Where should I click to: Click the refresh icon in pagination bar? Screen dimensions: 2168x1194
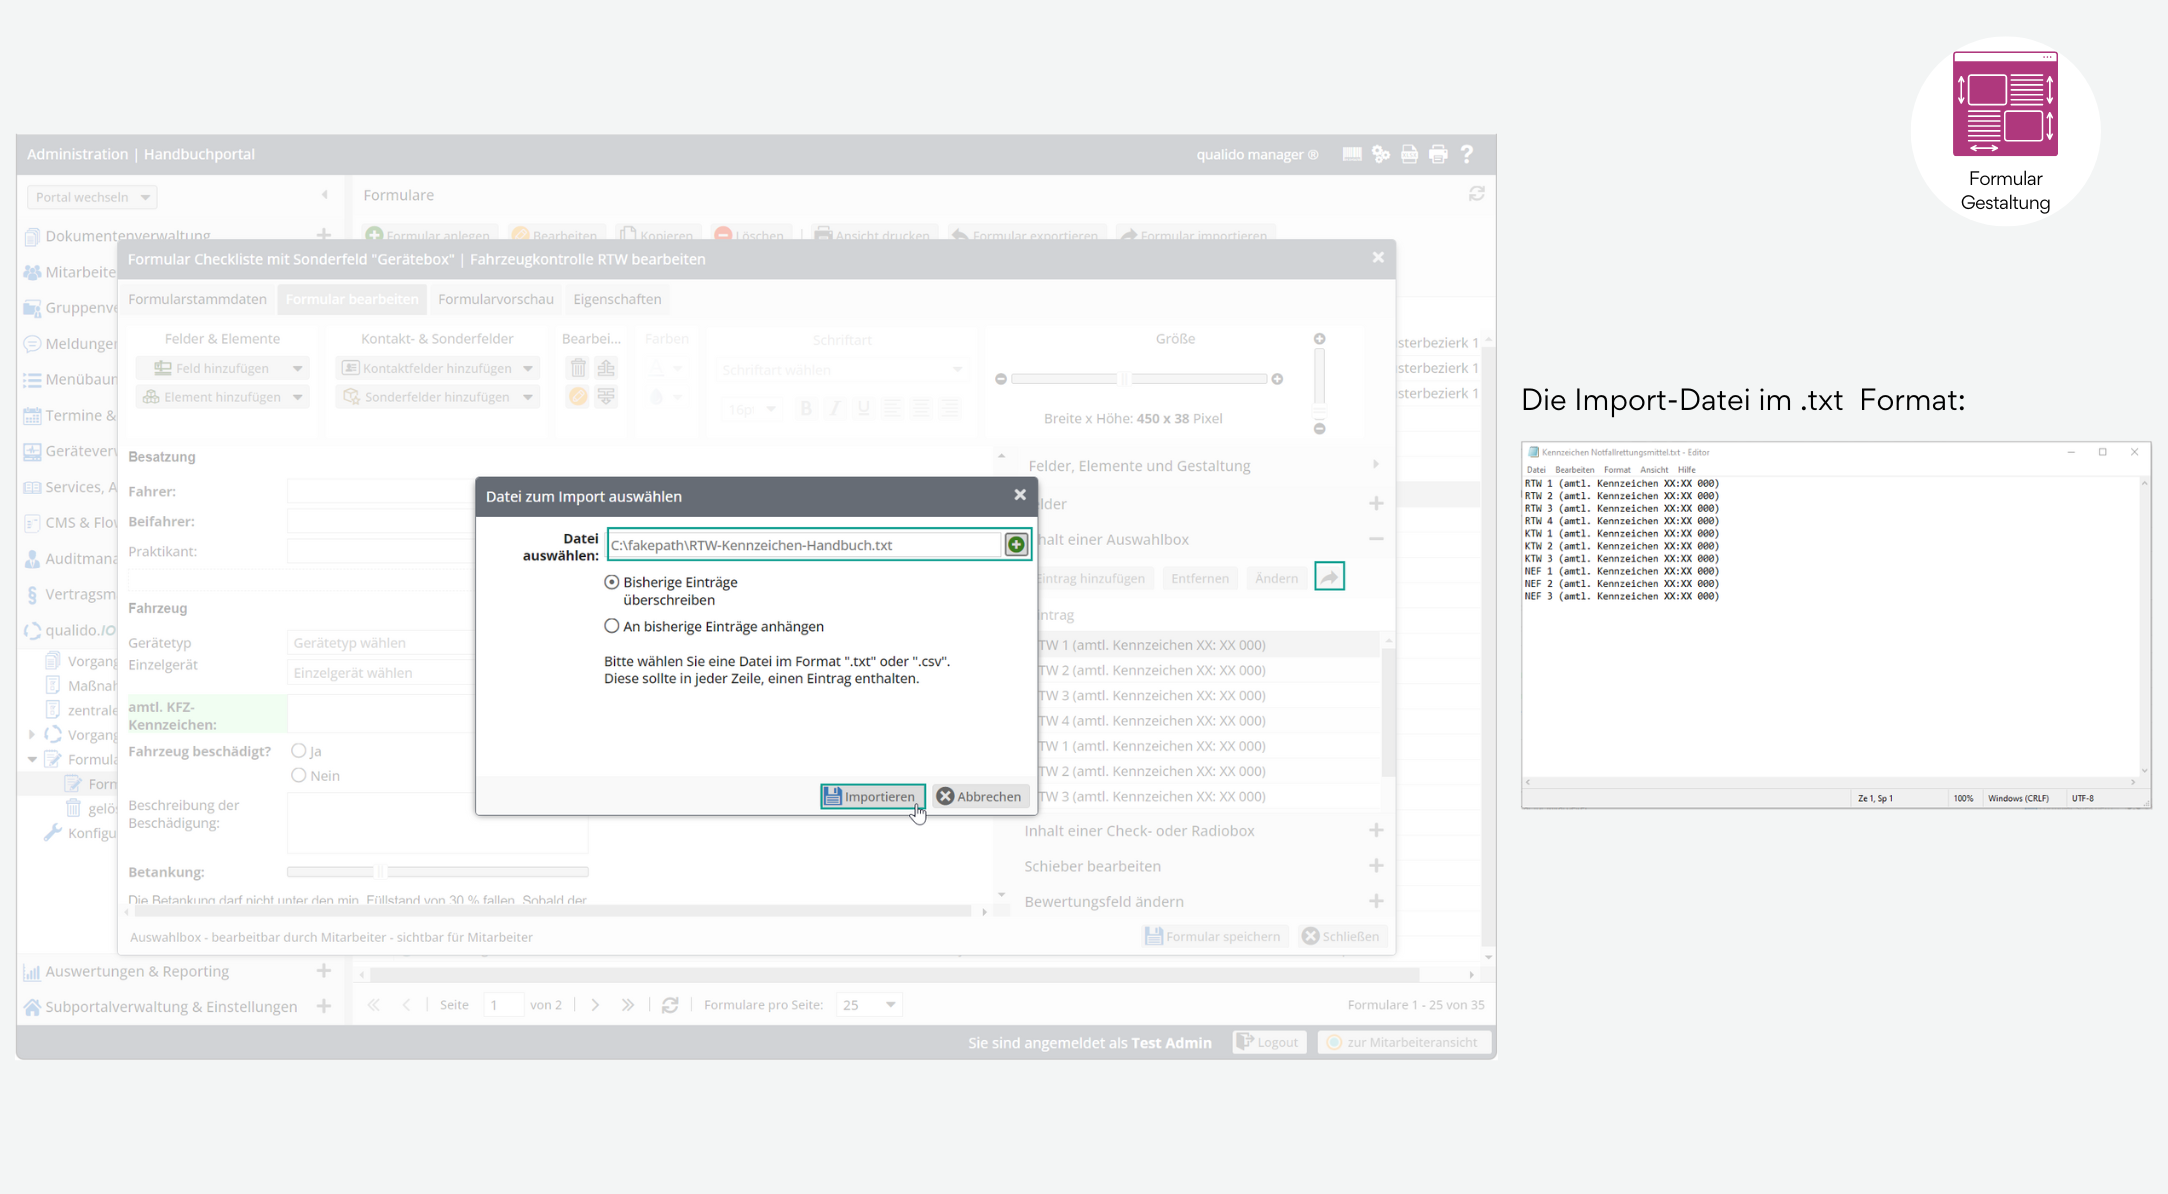click(x=670, y=1005)
